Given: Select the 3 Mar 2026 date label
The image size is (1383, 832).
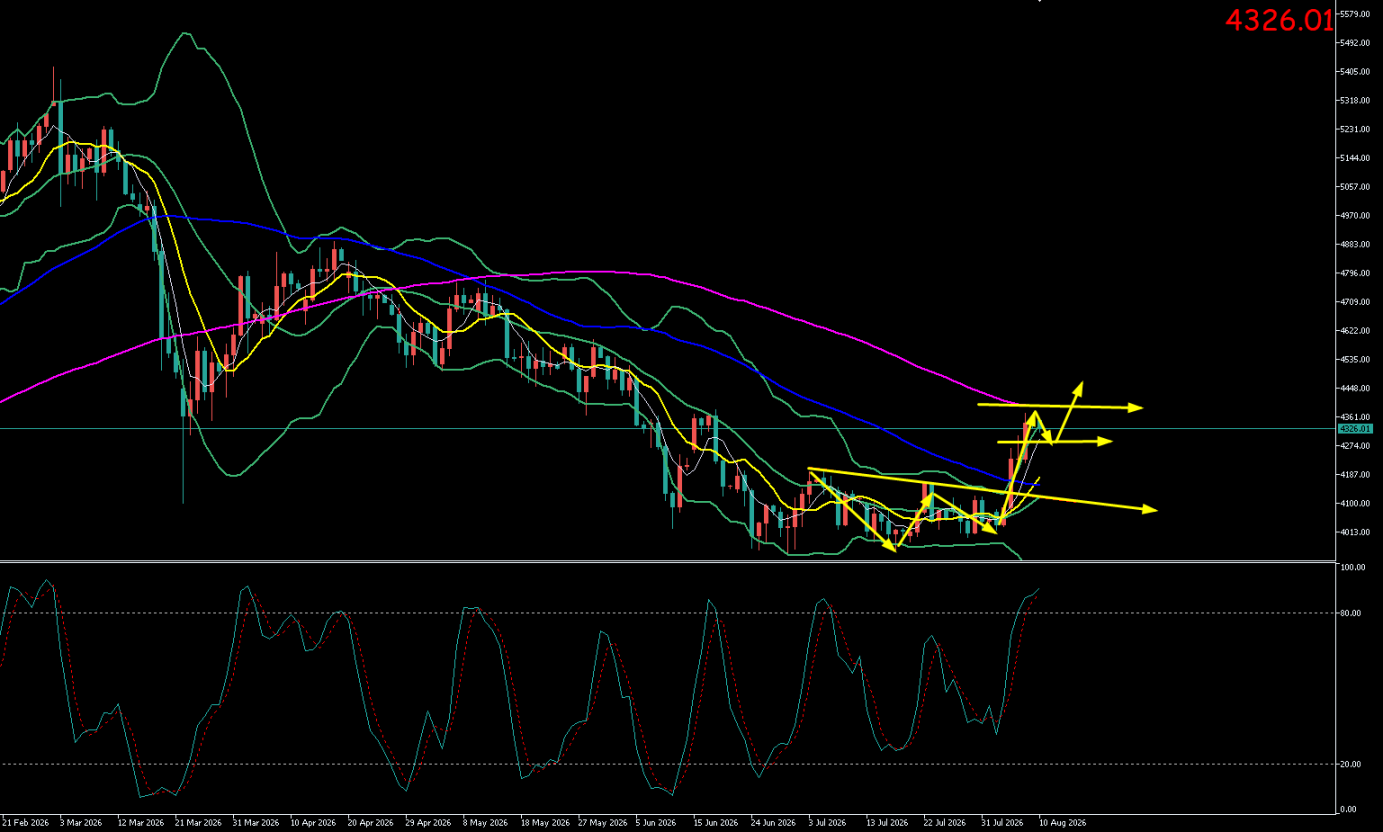Looking at the screenshot, I should pos(80,823).
